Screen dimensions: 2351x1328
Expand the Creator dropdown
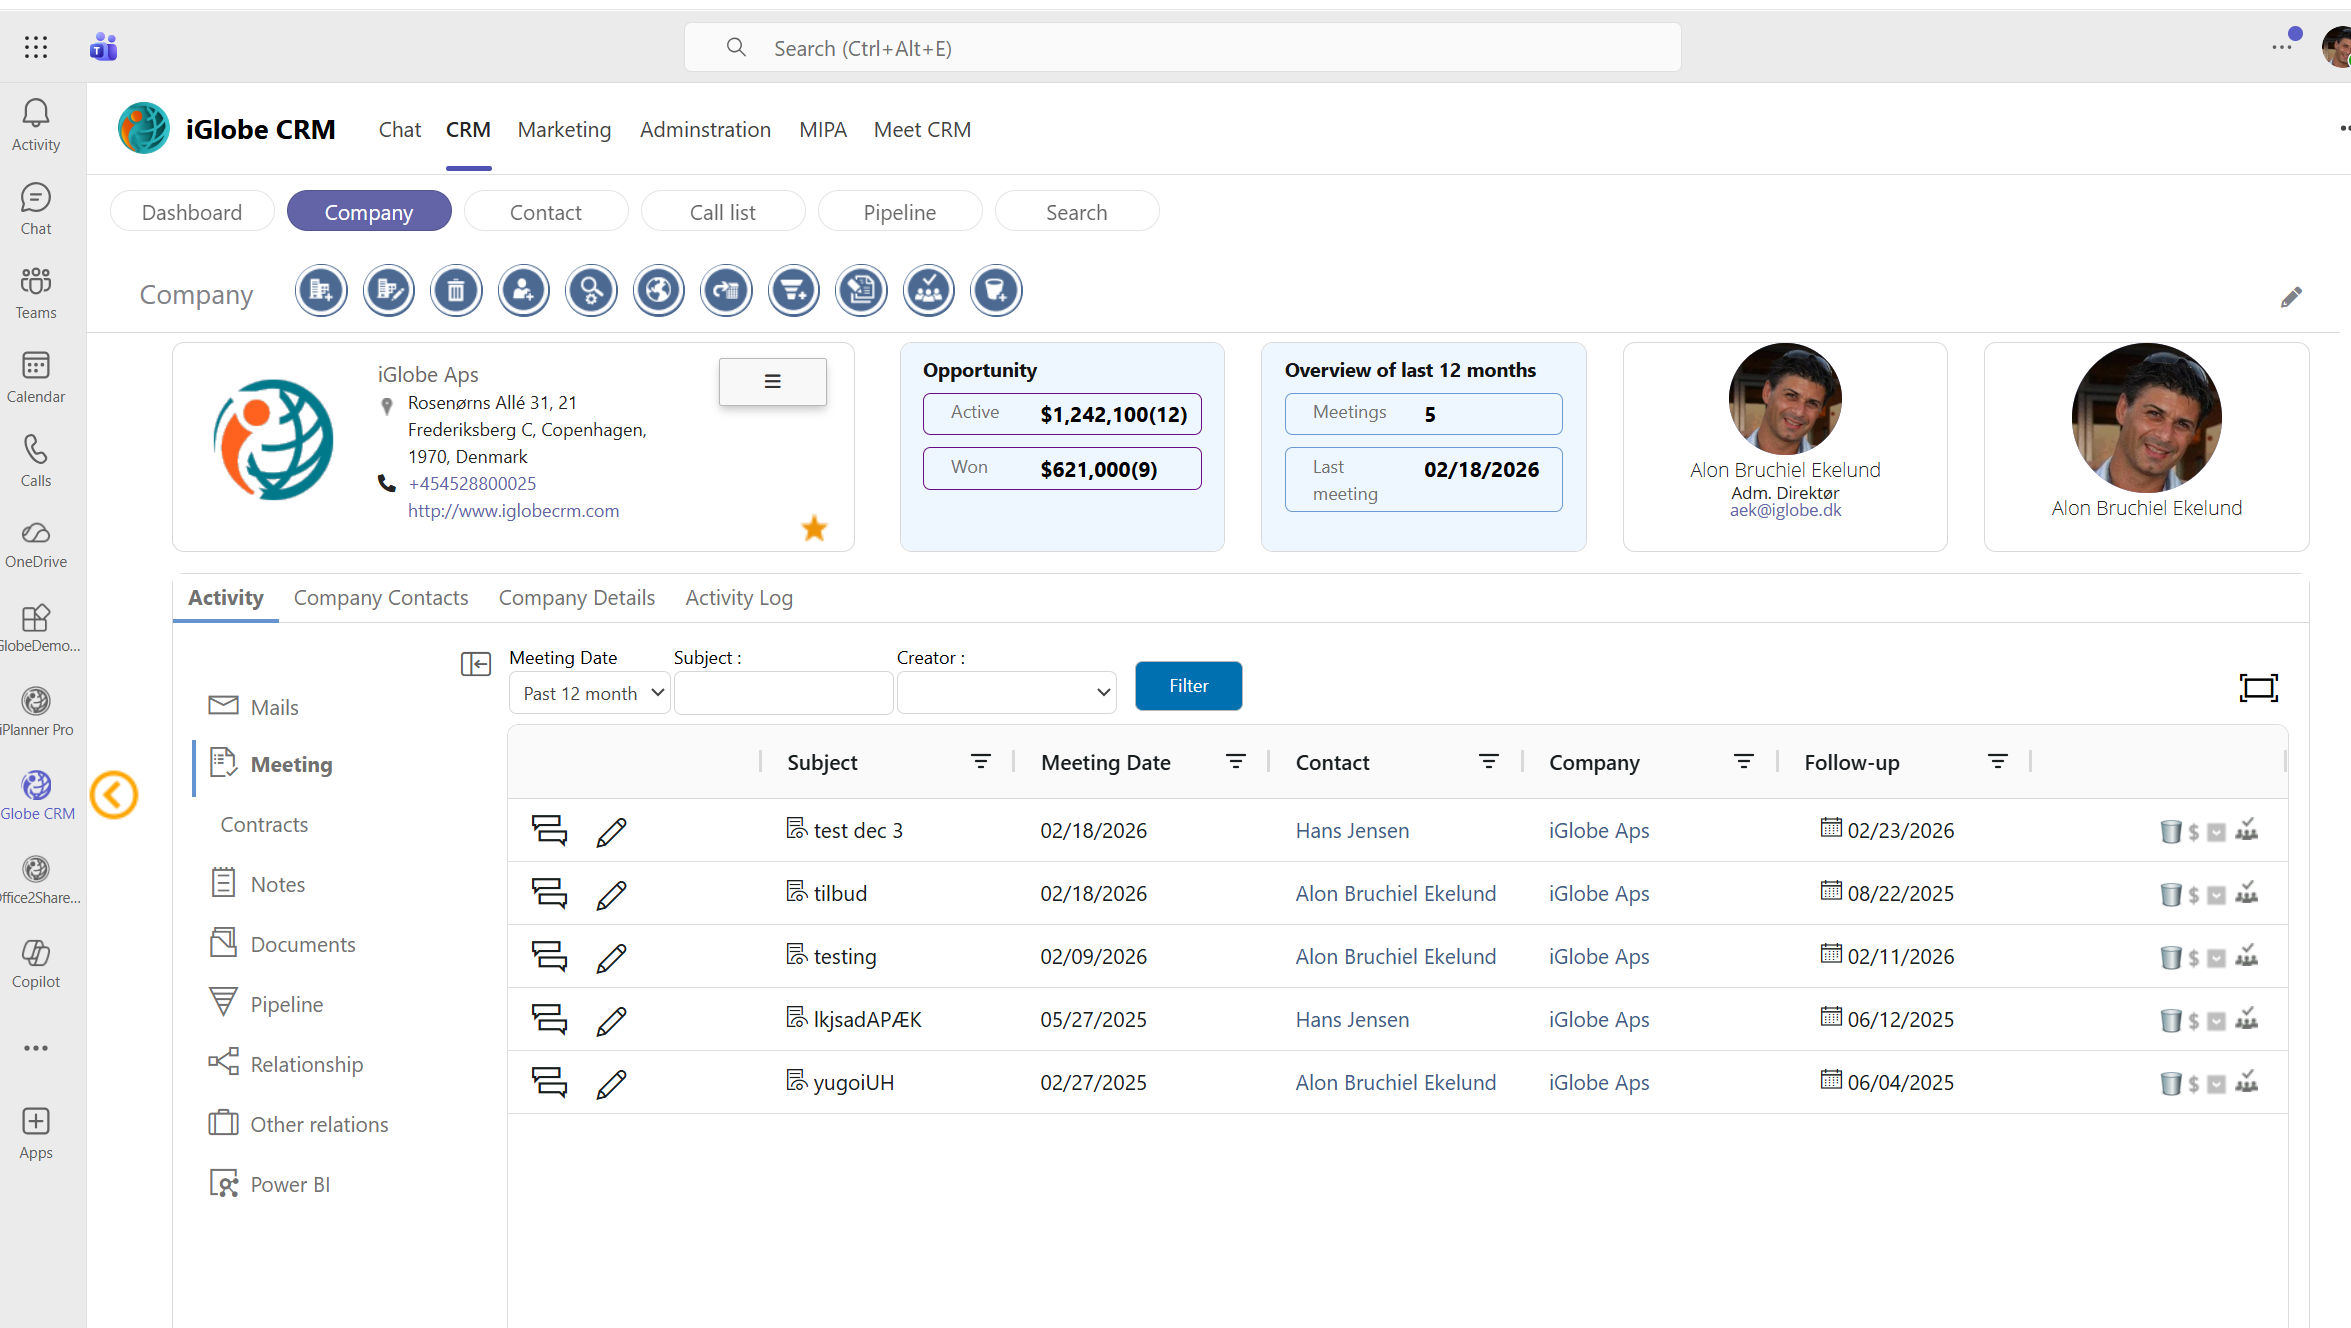[x=1007, y=693]
